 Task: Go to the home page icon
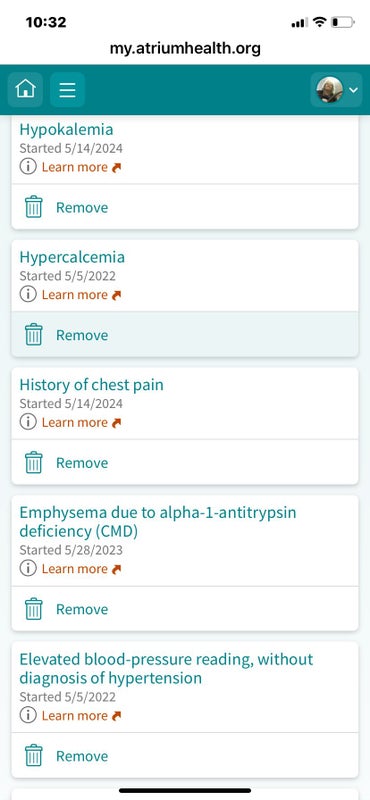[x=25, y=89]
